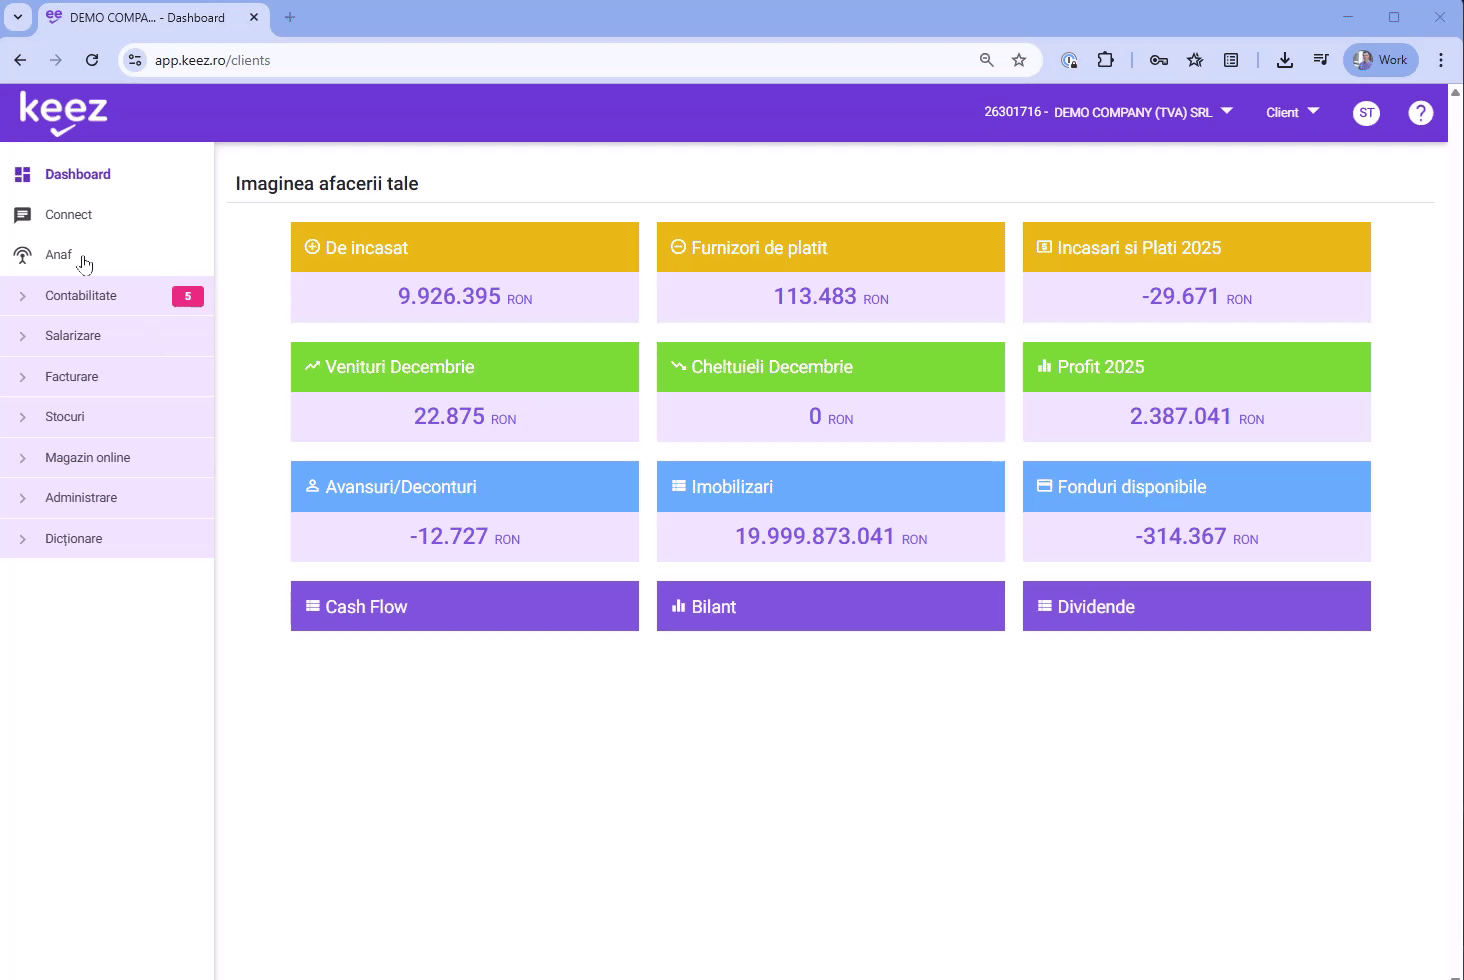This screenshot has width=1464, height=980.
Task: Open browser downloads icon
Action: (1285, 60)
